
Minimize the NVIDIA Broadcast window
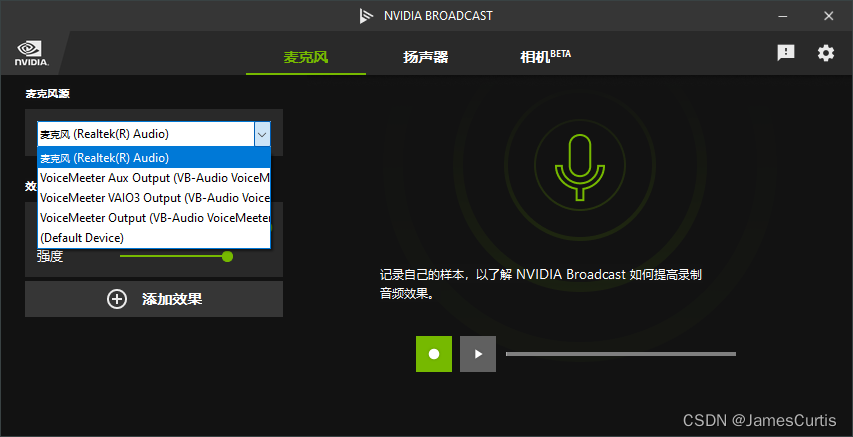click(x=783, y=16)
